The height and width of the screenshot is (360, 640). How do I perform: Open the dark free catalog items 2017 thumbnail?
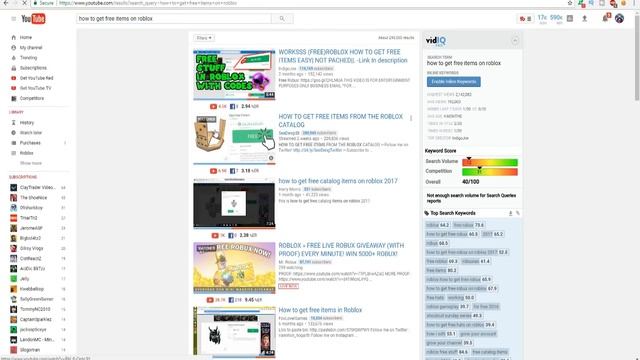tap(234, 204)
